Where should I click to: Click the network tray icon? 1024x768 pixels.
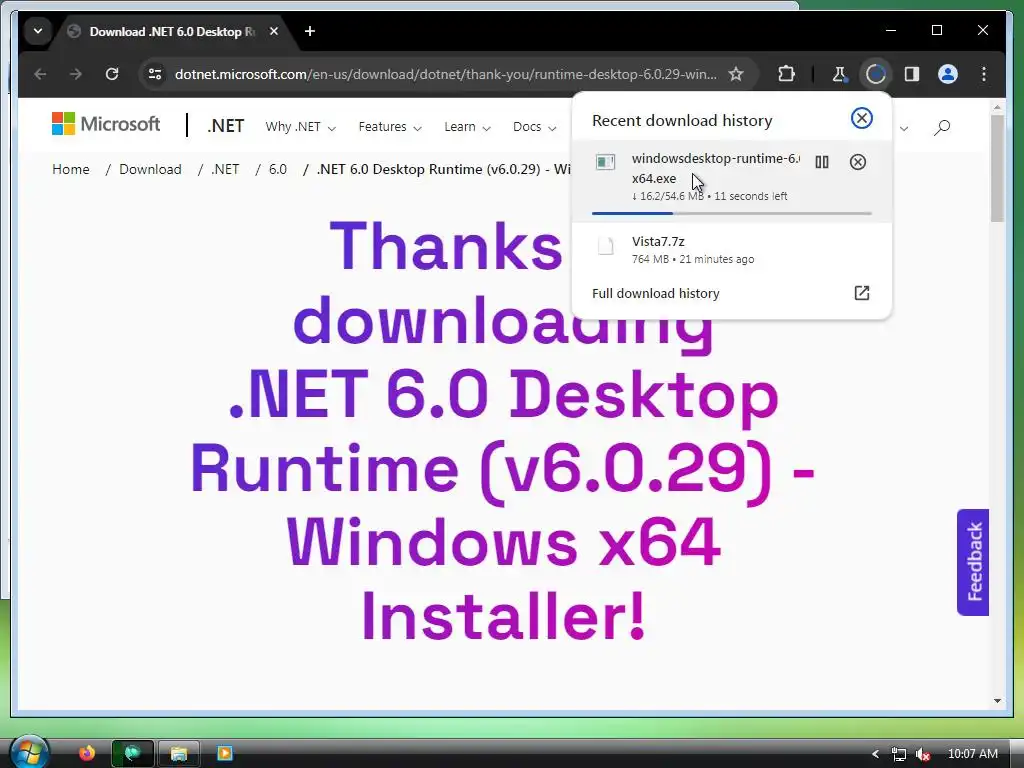click(x=899, y=754)
